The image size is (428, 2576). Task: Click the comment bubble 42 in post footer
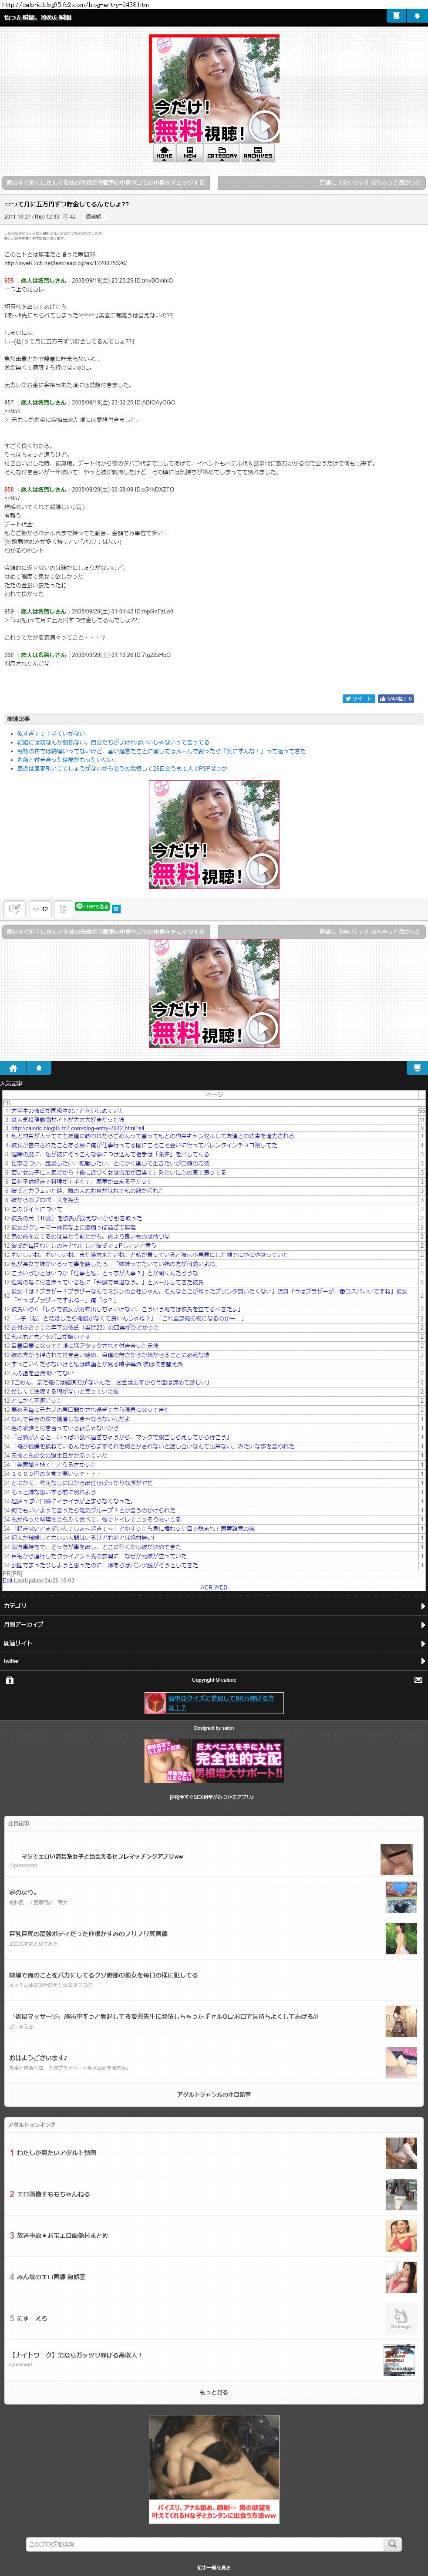pyautogui.click(x=40, y=909)
